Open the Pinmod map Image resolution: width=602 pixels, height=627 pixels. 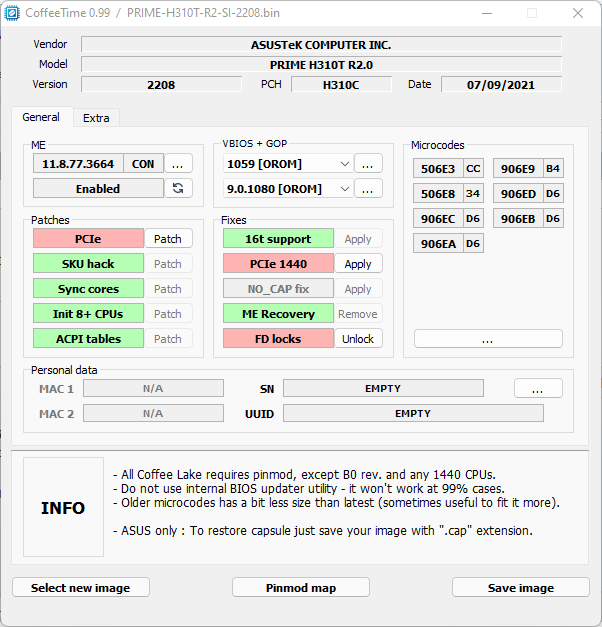pyautogui.click(x=301, y=587)
